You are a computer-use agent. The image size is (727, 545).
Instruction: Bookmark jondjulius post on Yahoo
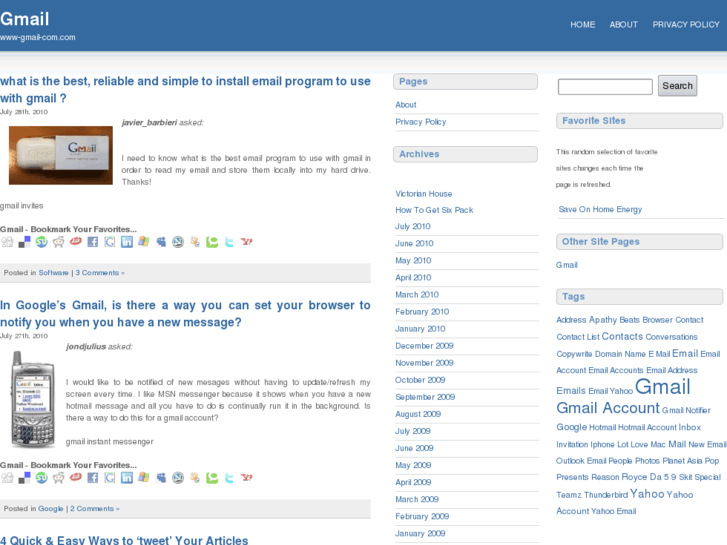coord(246,478)
